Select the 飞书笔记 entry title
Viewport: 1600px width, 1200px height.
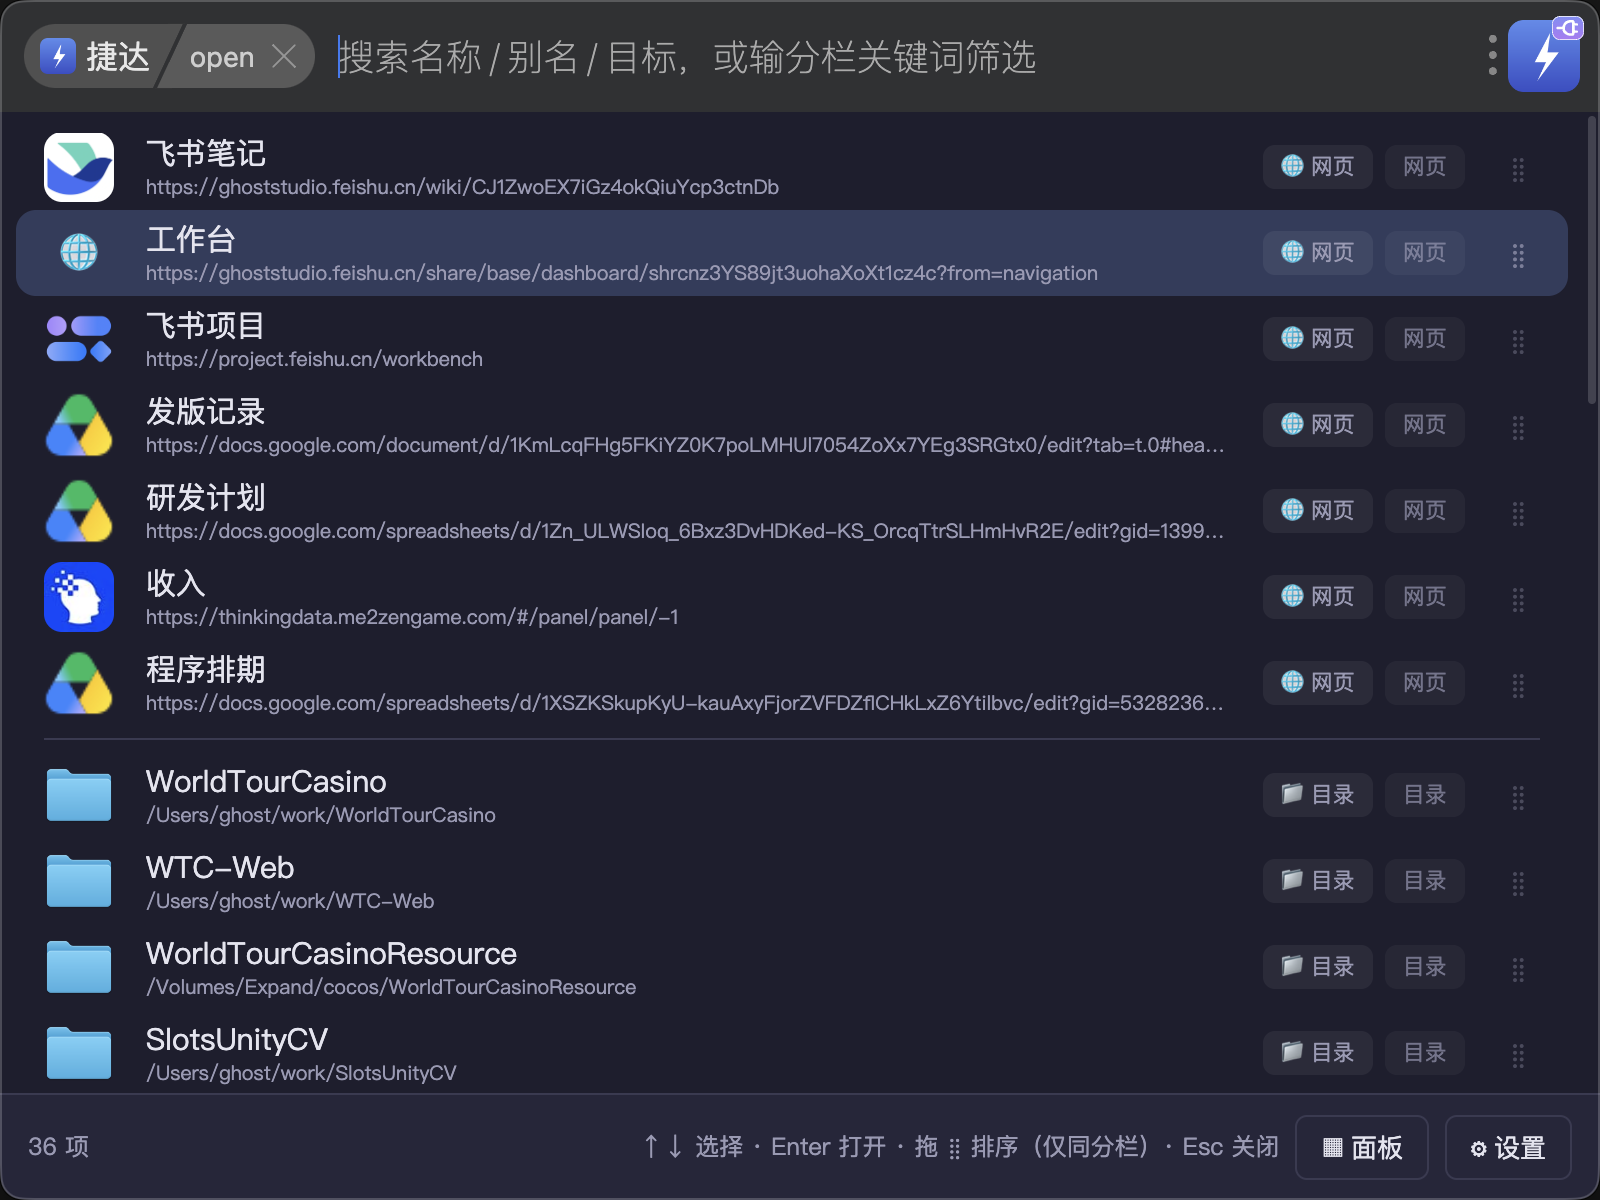click(x=206, y=153)
